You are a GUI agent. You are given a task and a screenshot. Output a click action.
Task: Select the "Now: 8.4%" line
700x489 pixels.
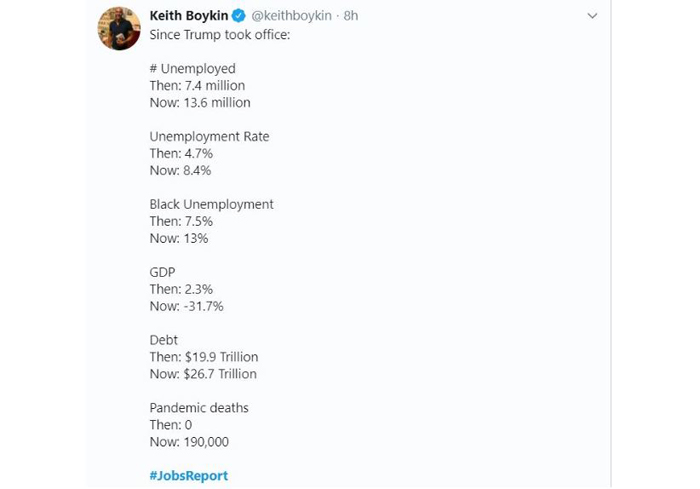(180, 171)
